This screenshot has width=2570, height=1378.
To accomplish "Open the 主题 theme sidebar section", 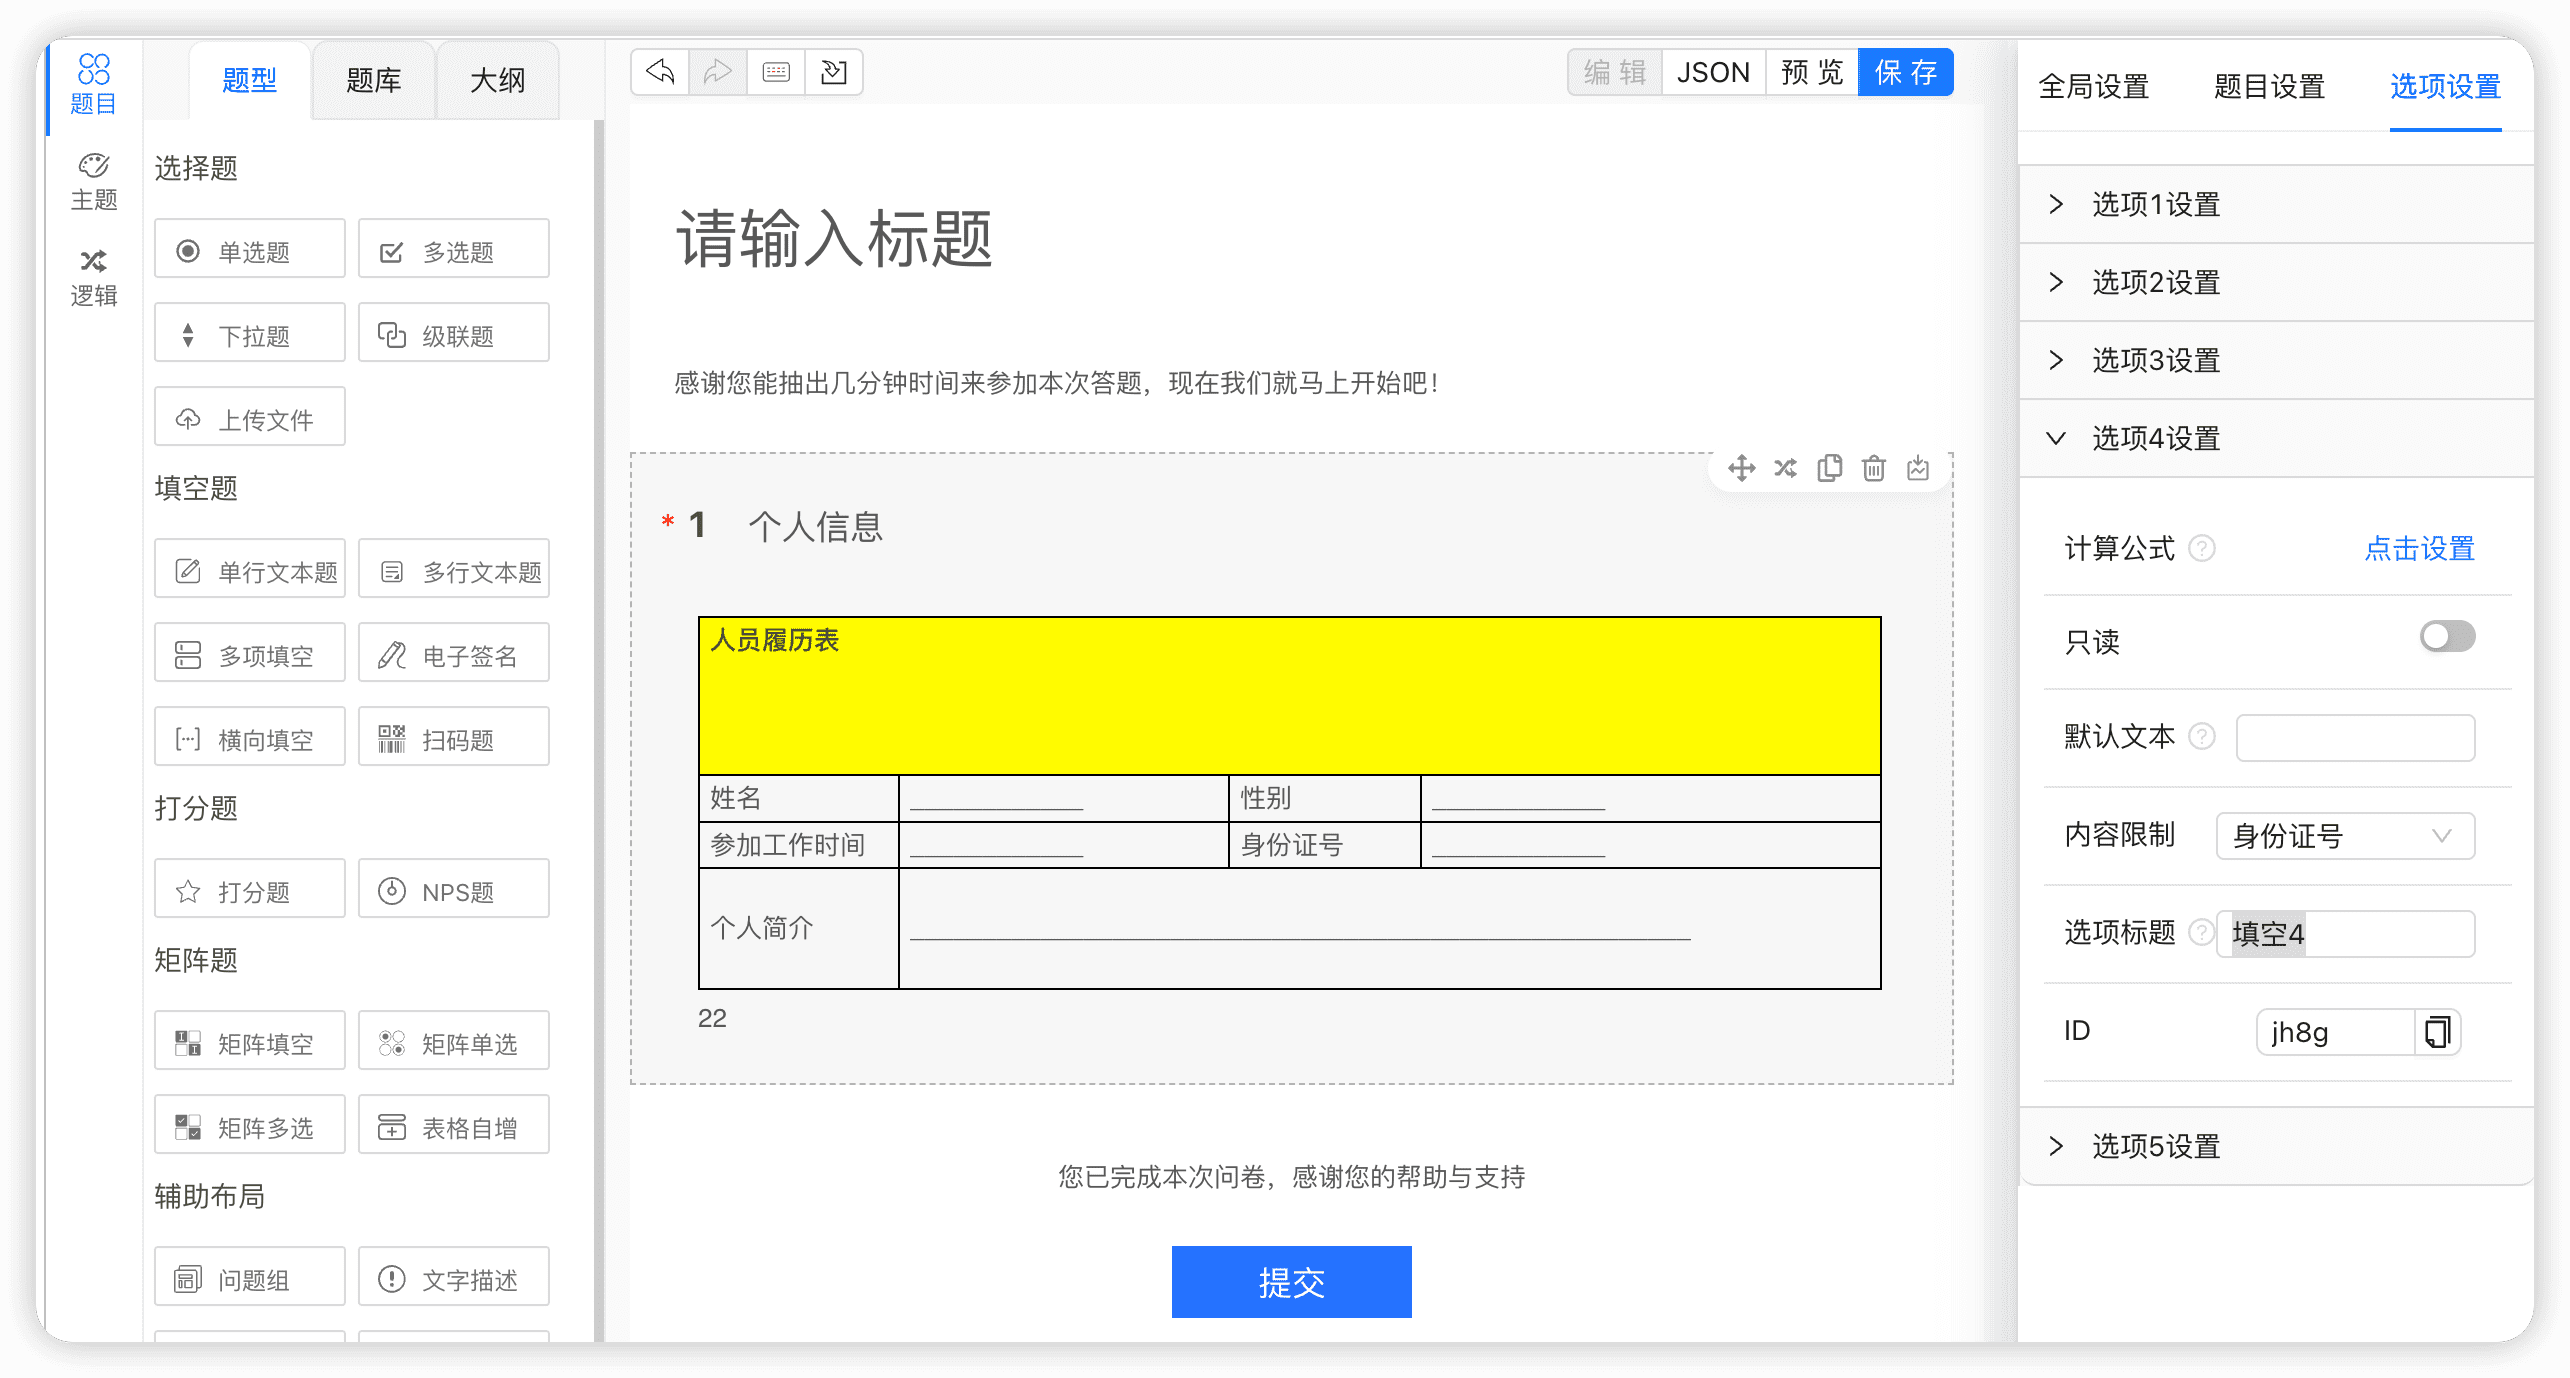I will tap(94, 182).
